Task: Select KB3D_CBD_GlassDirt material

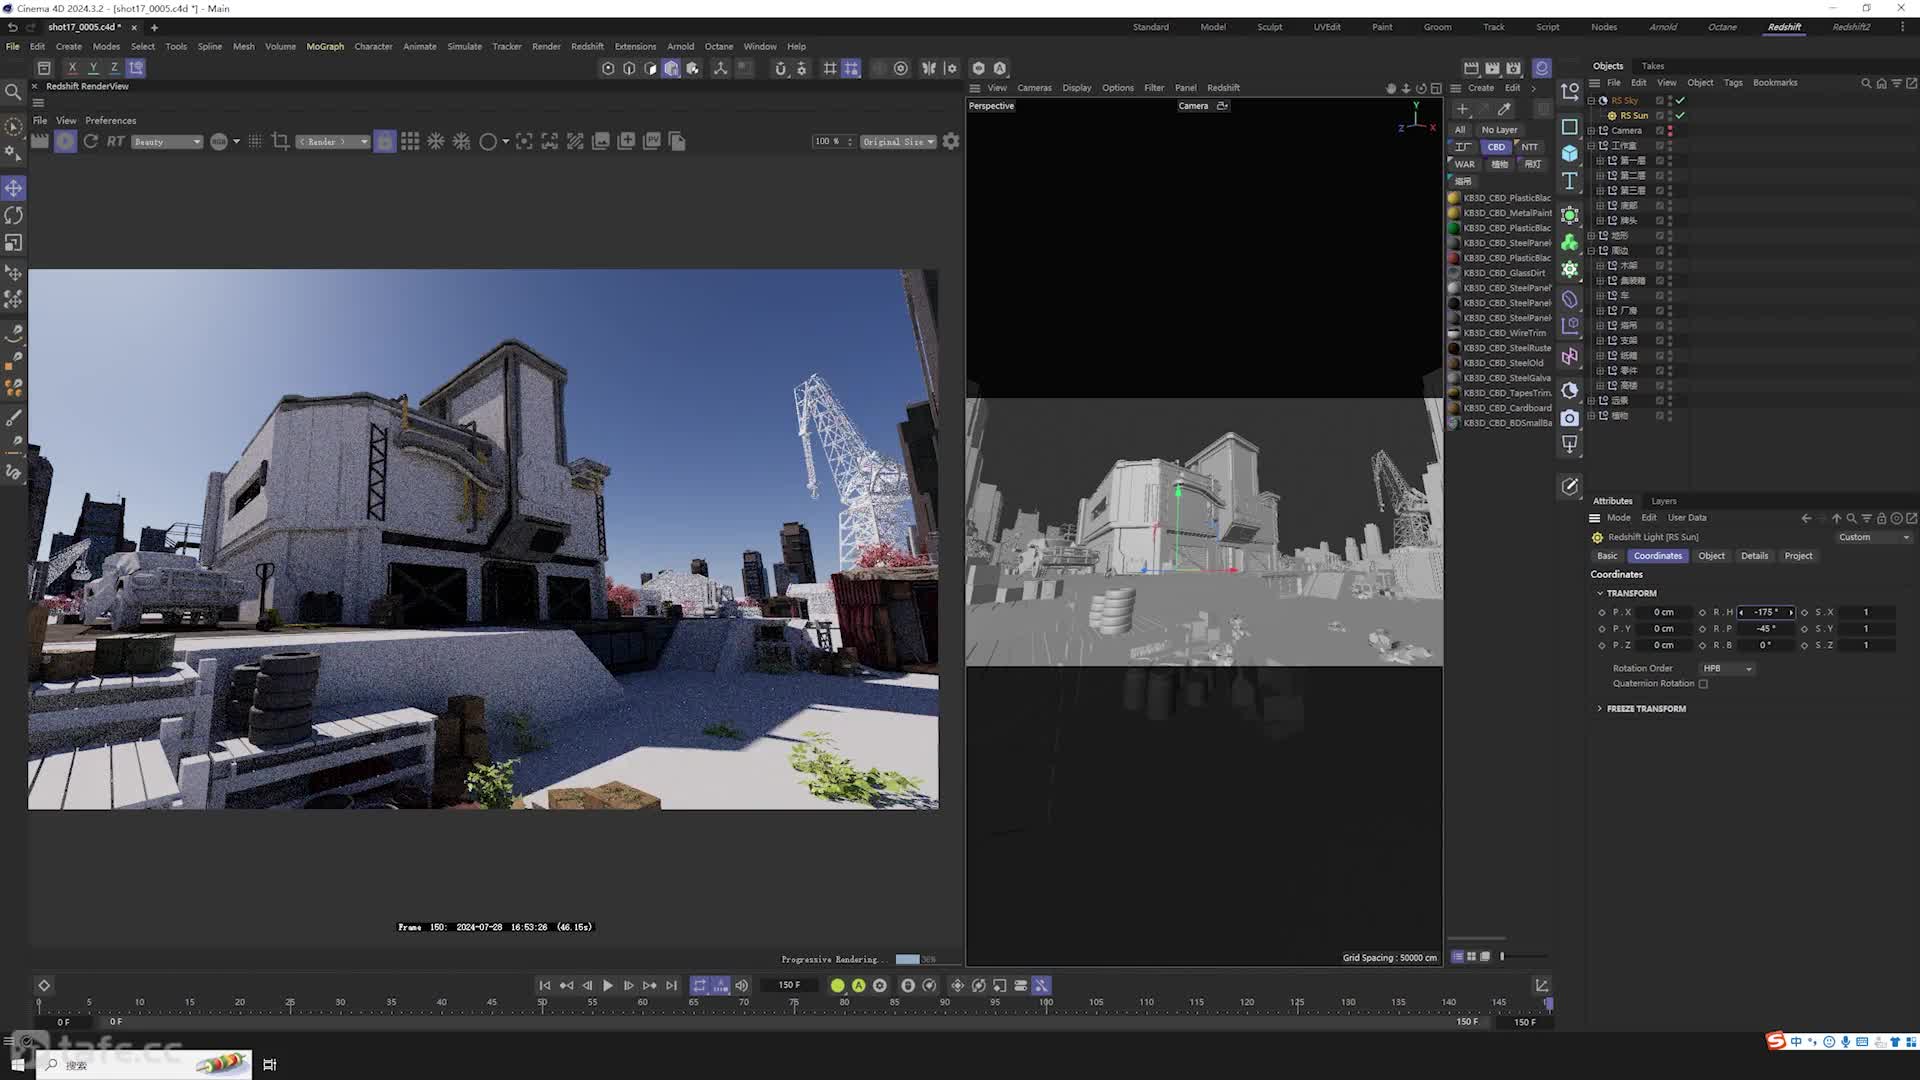Action: pyautogui.click(x=1499, y=273)
